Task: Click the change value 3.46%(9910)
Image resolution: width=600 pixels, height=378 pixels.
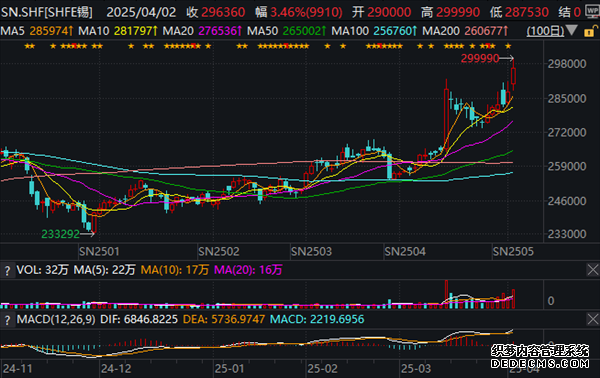Action: pyautogui.click(x=307, y=12)
